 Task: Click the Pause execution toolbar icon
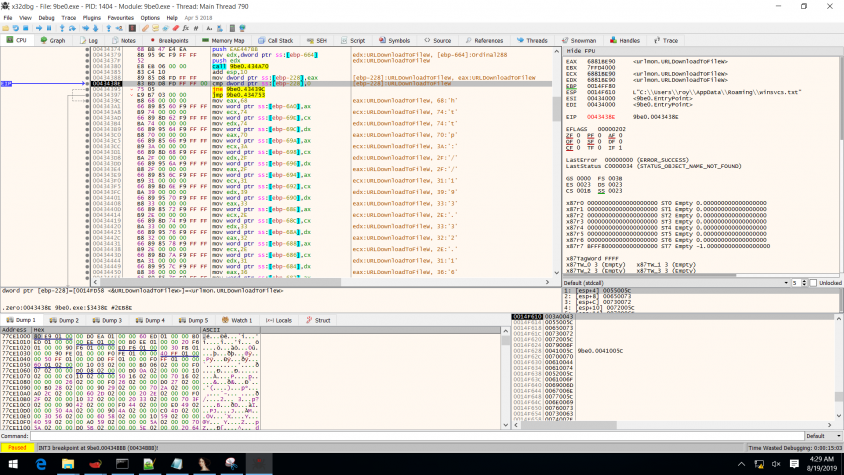click(49, 28)
